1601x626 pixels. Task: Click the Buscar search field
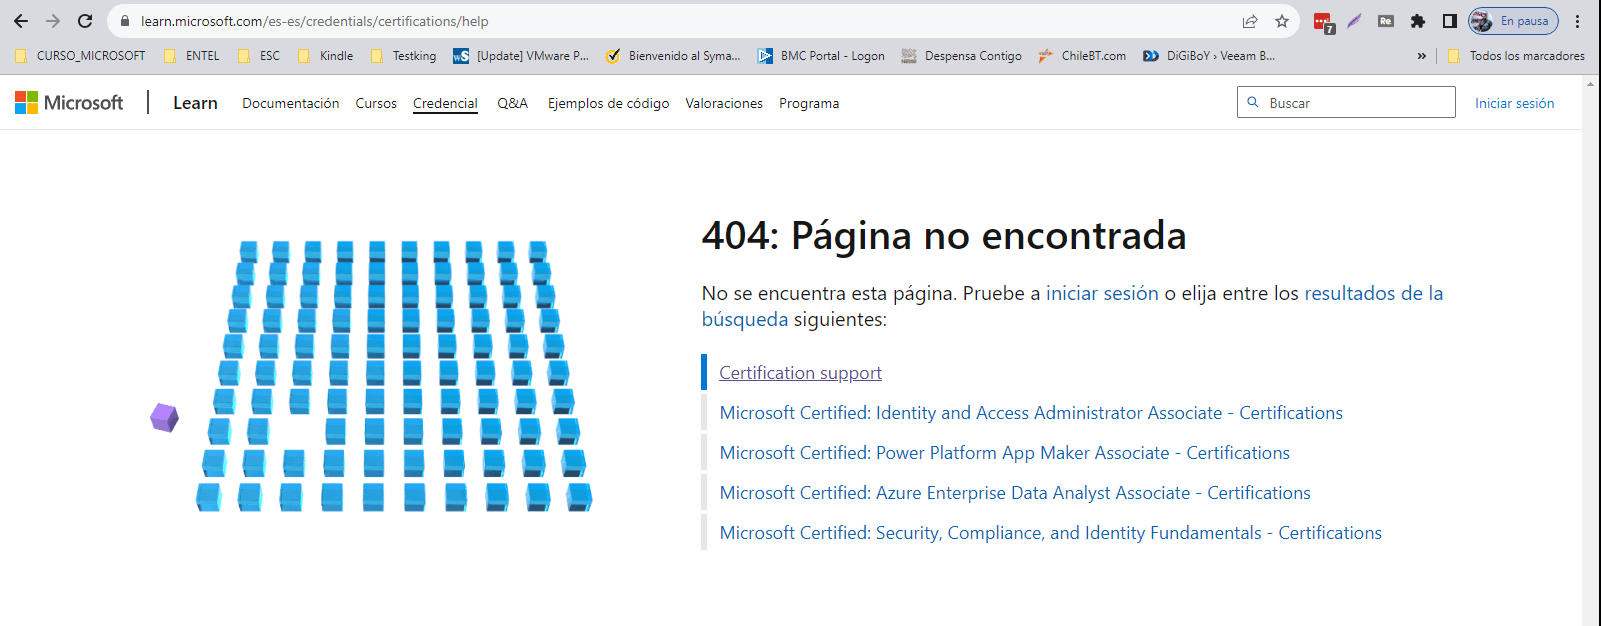point(1346,102)
